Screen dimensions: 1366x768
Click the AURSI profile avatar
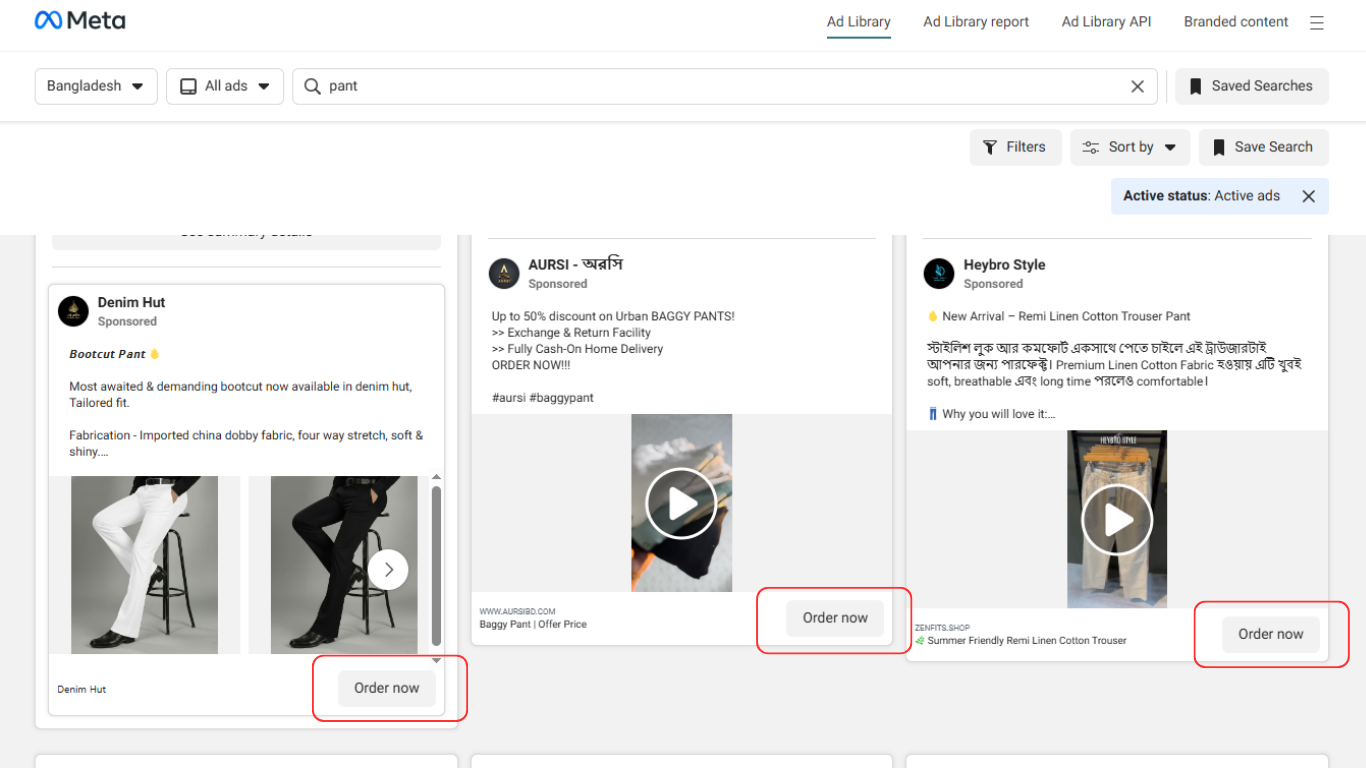pos(504,273)
